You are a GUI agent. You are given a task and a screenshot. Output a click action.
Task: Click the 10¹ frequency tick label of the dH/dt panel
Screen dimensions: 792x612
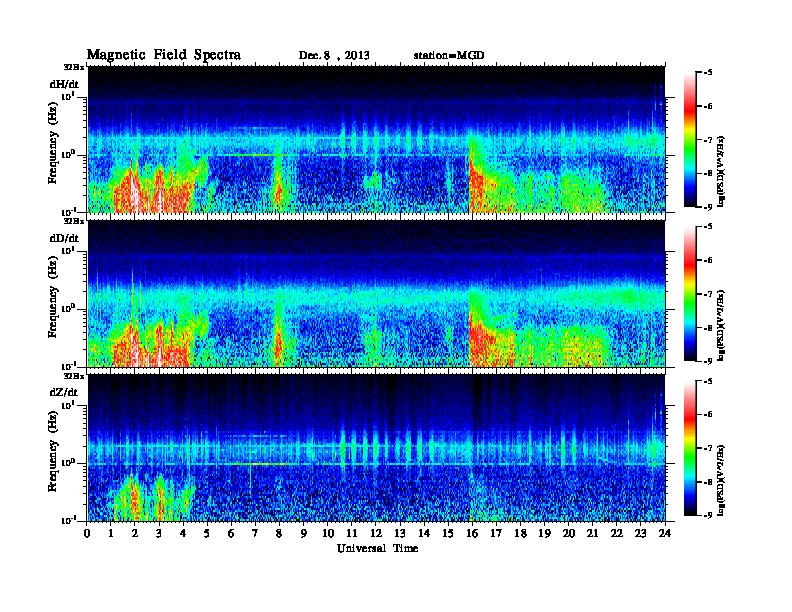coord(68,96)
